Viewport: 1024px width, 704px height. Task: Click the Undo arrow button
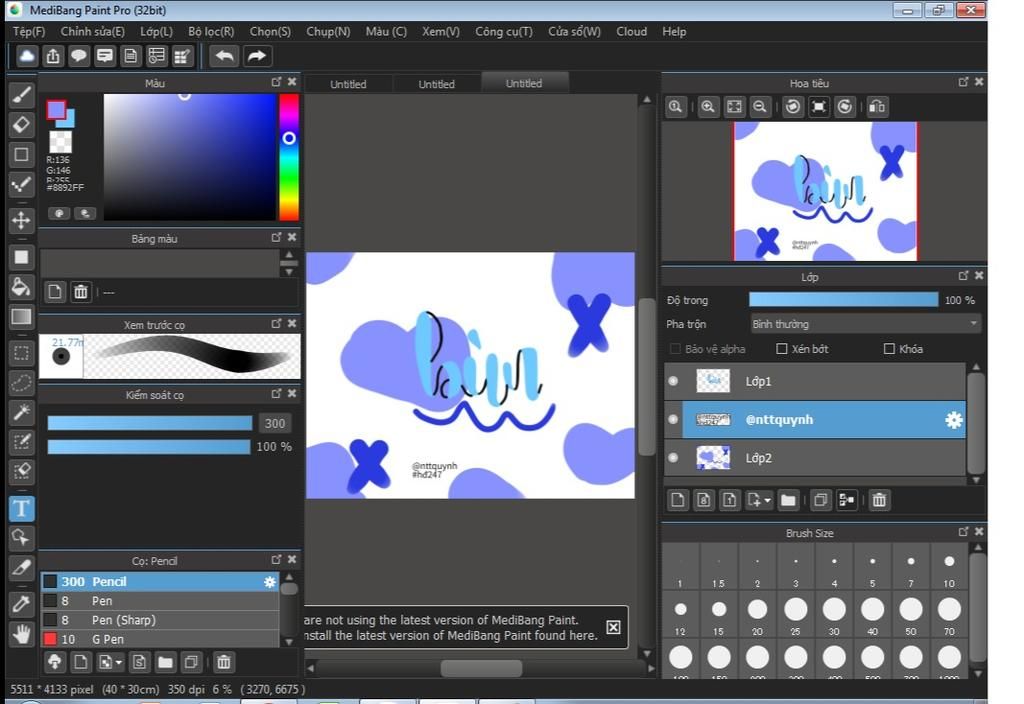point(224,56)
